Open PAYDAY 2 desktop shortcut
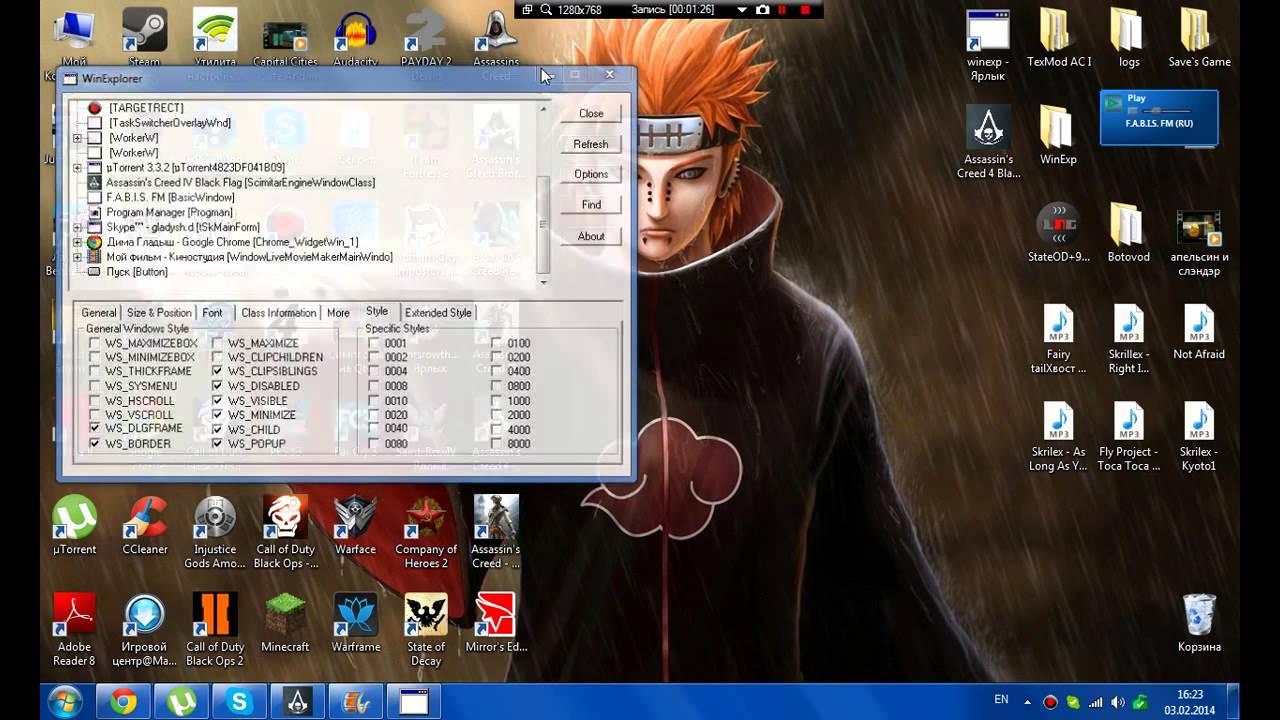 [x=425, y=36]
